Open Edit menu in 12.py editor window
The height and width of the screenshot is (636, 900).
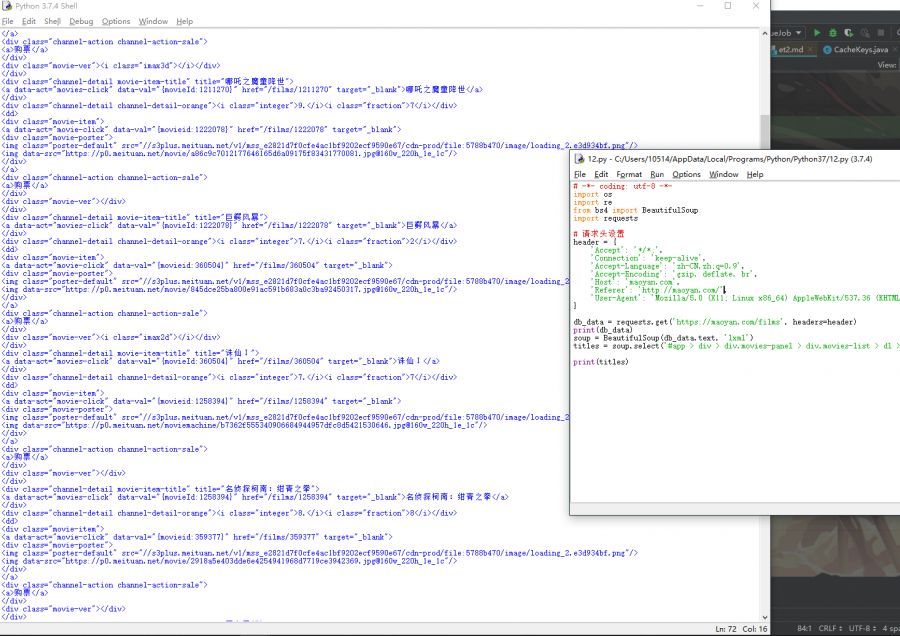601,174
